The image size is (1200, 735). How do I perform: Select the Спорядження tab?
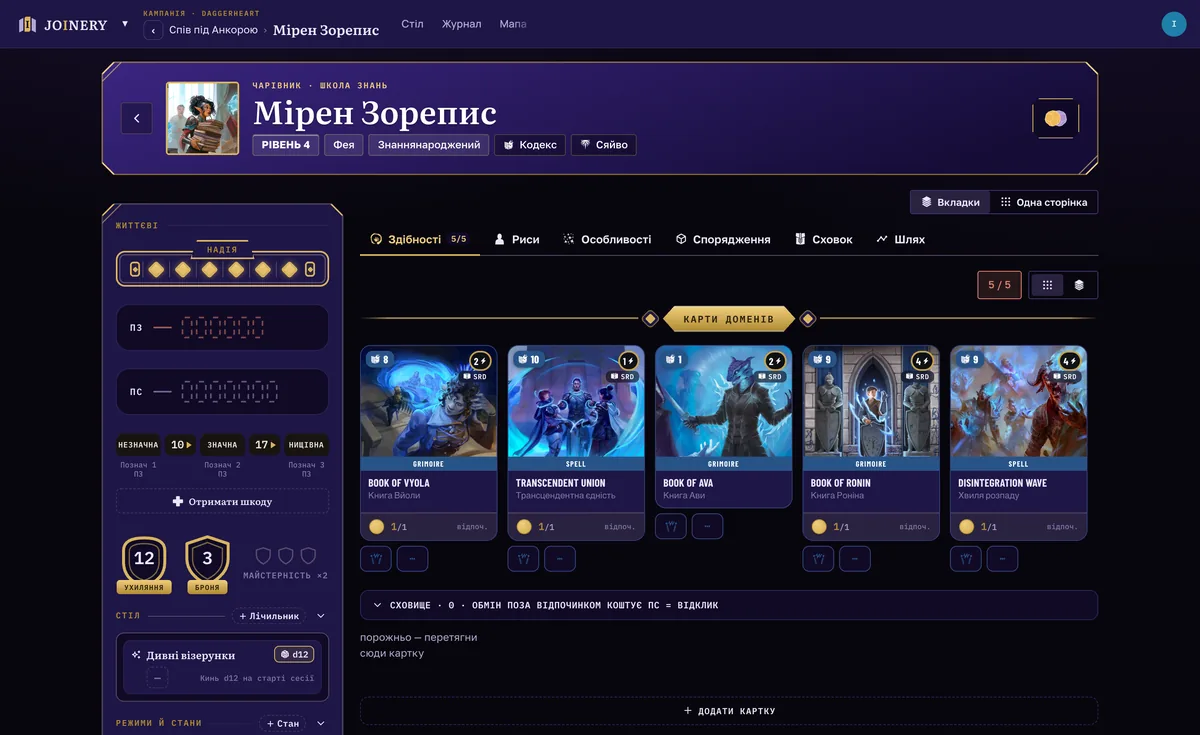[723, 240]
